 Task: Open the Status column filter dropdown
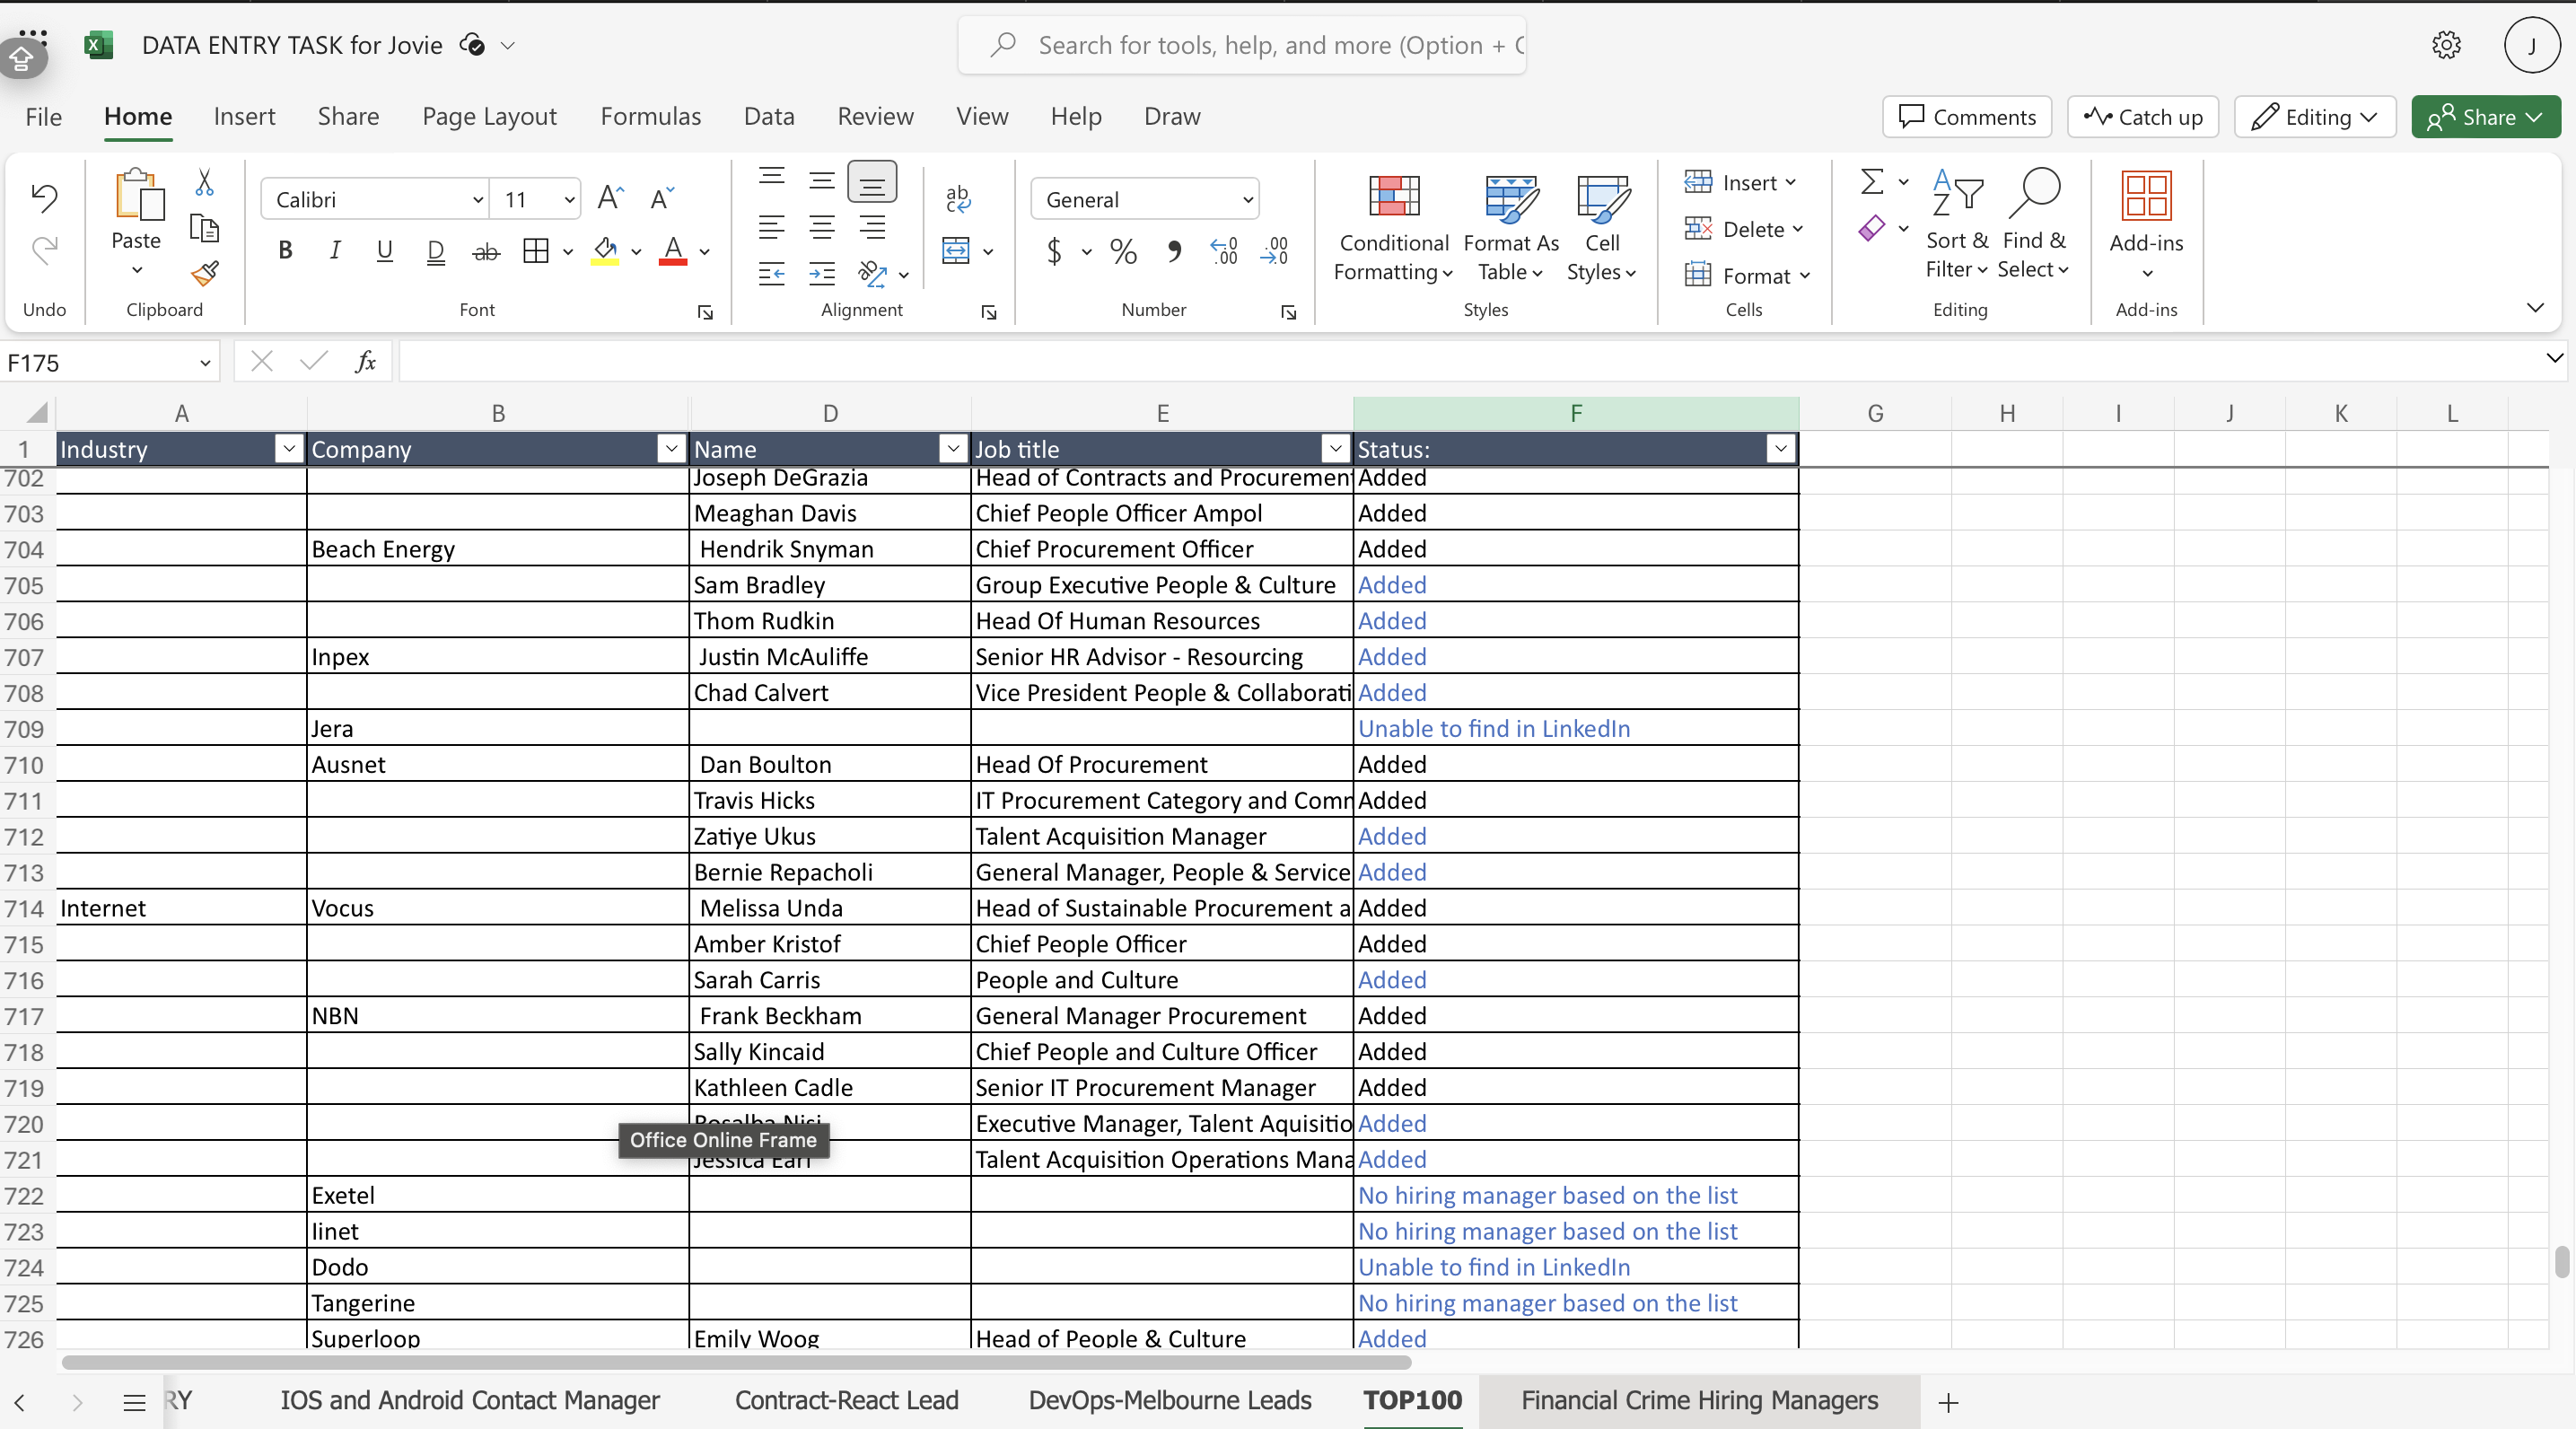[x=1780, y=449]
